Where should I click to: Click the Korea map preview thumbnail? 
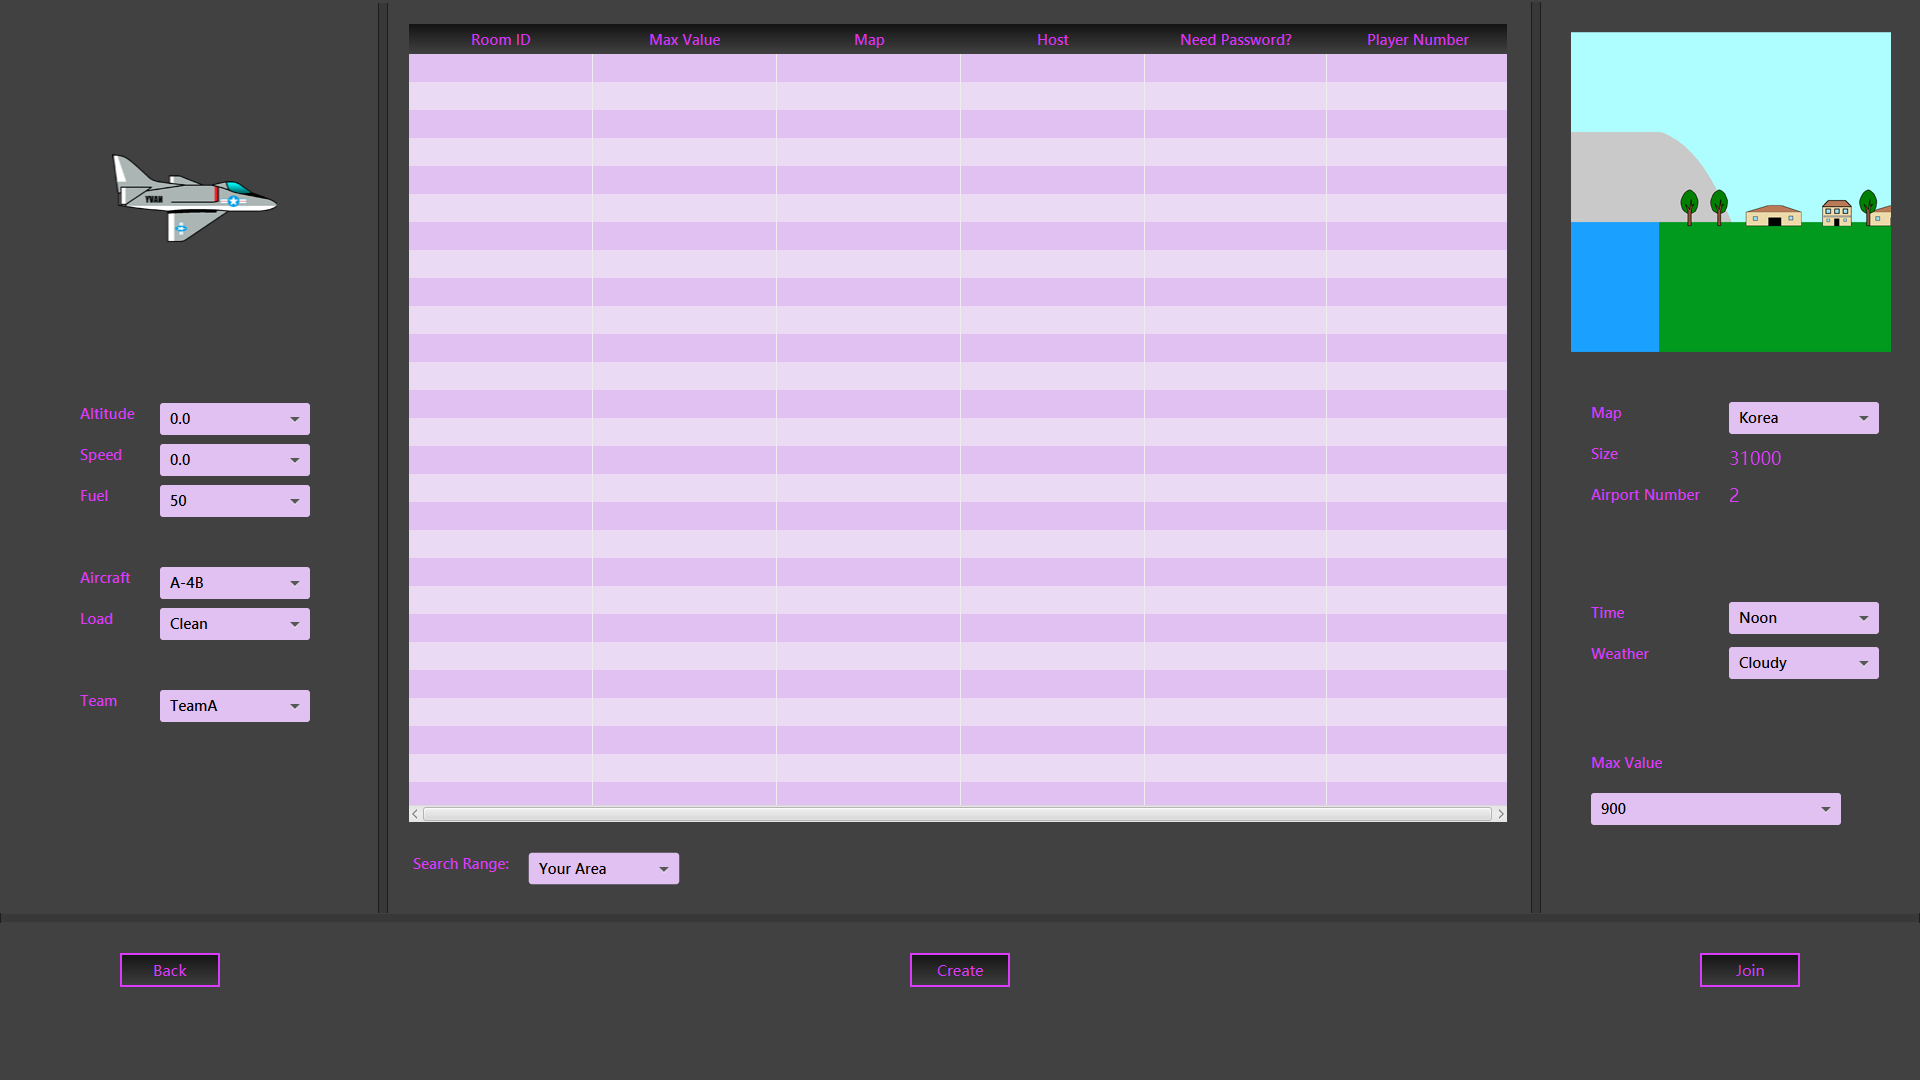[1730, 192]
